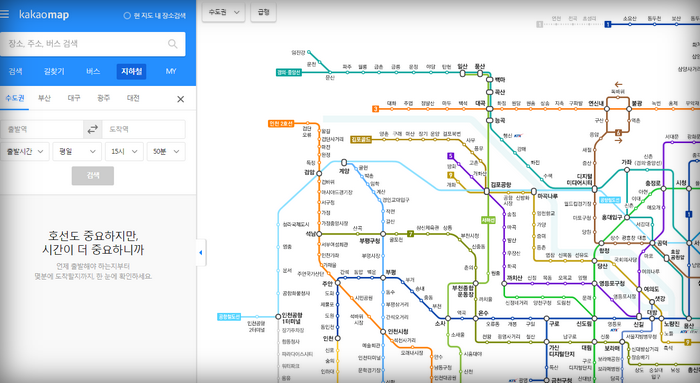Open the 출발시간 dropdown
This screenshot has width=700, height=383.
coord(25,151)
